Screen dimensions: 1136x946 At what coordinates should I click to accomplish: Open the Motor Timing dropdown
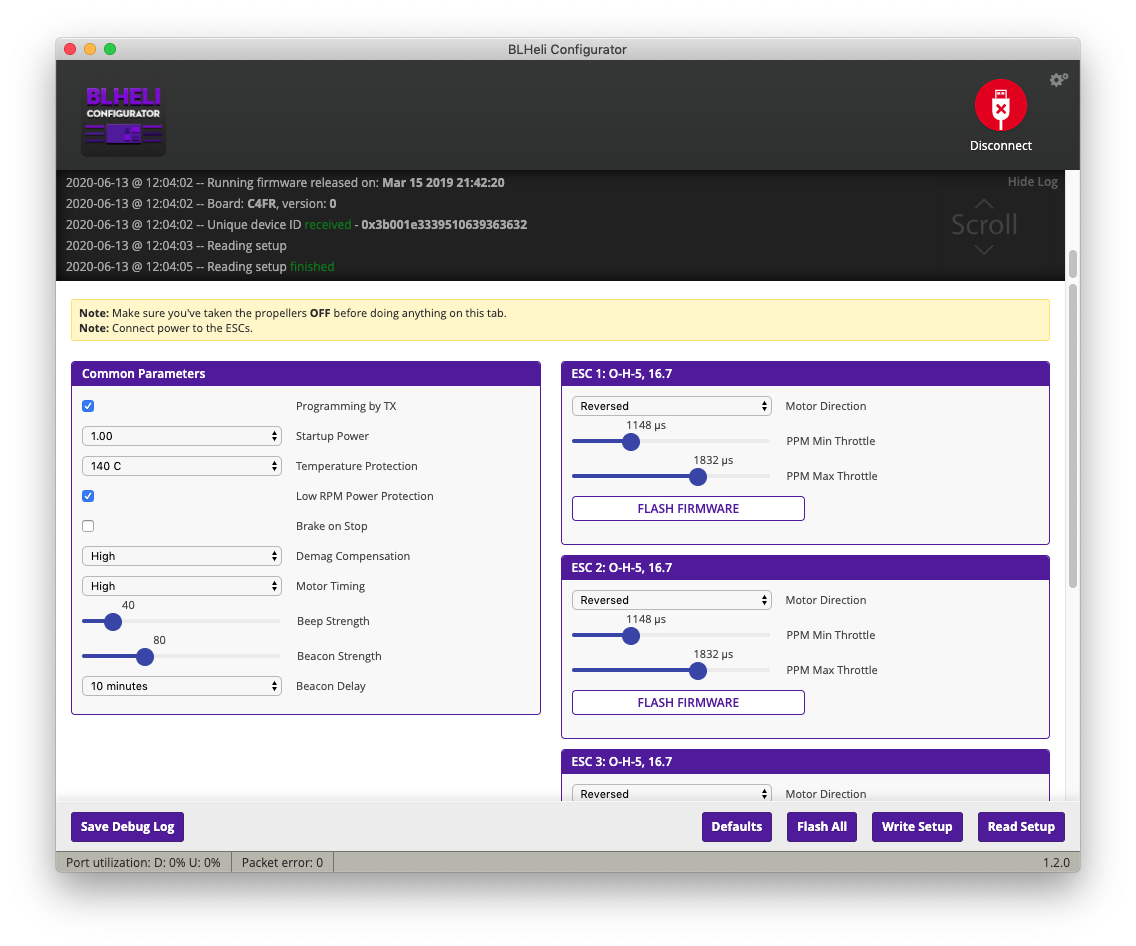pos(182,586)
